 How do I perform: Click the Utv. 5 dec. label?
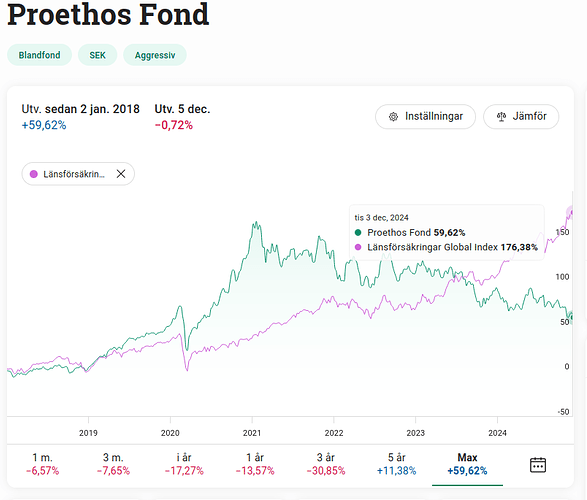(182, 109)
